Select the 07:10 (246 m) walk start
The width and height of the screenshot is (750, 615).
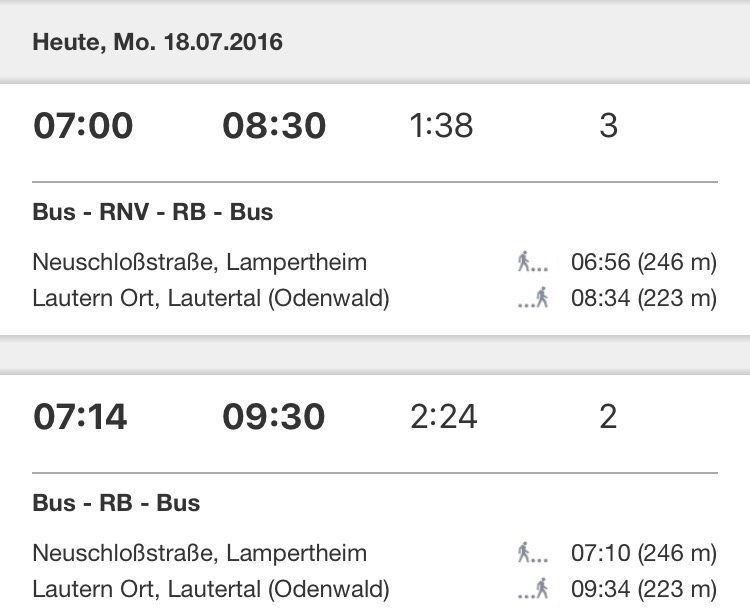pos(644,553)
